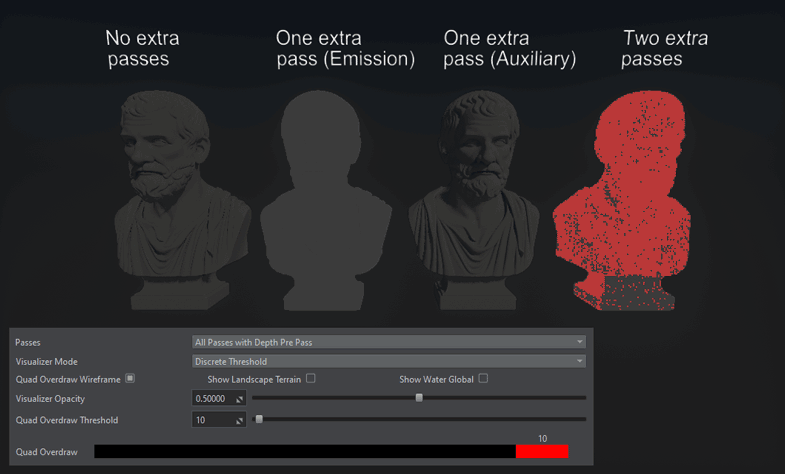Click the Visualizer Opacity slider handle
Image resolution: width=785 pixels, height=474 pixels.
pyautogui.click(x=419, y=397)
